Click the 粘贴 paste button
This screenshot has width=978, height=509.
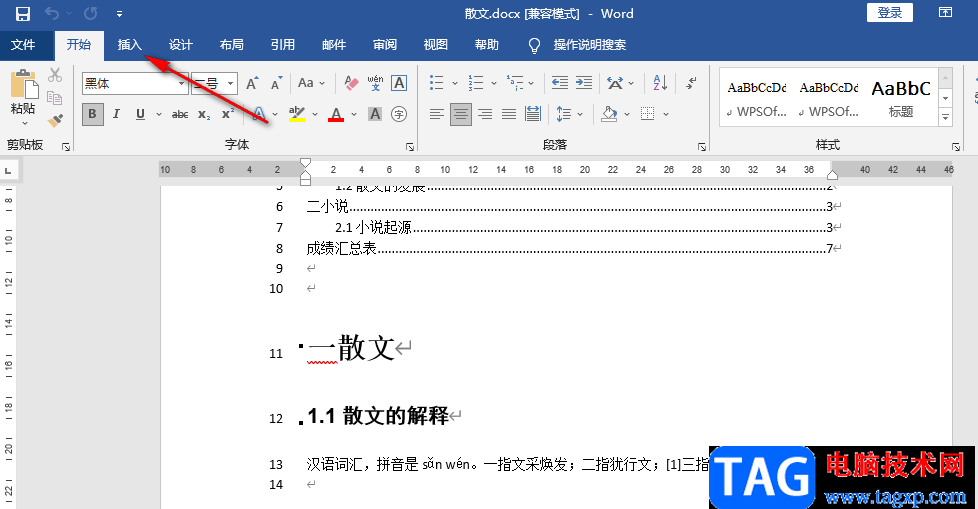(23, 97)
